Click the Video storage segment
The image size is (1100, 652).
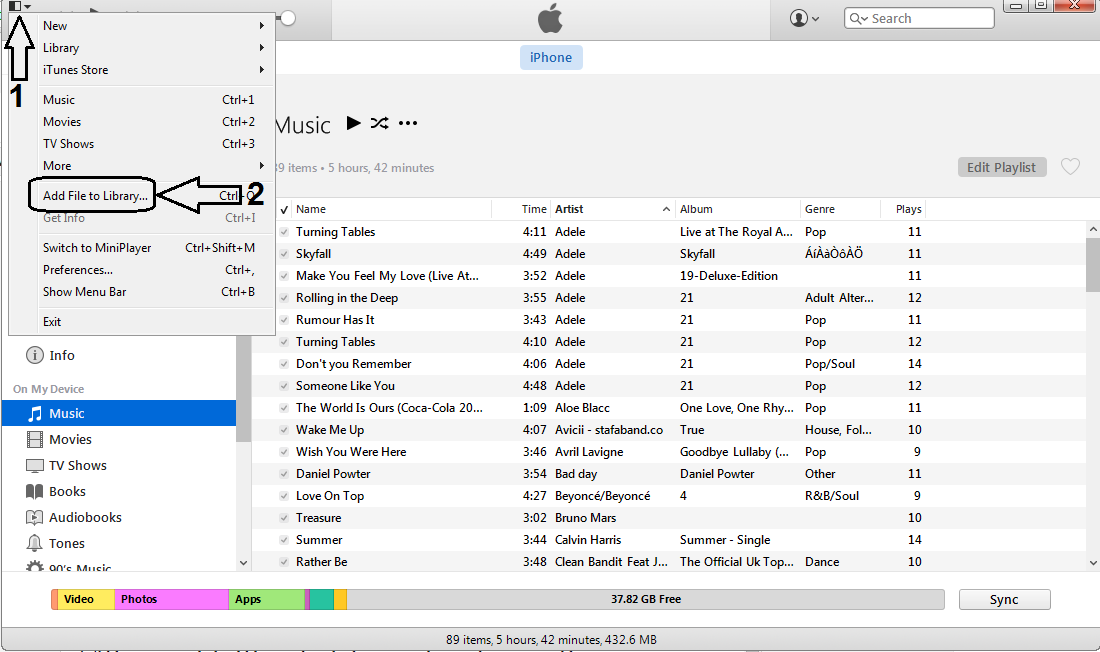click(86, 599)
